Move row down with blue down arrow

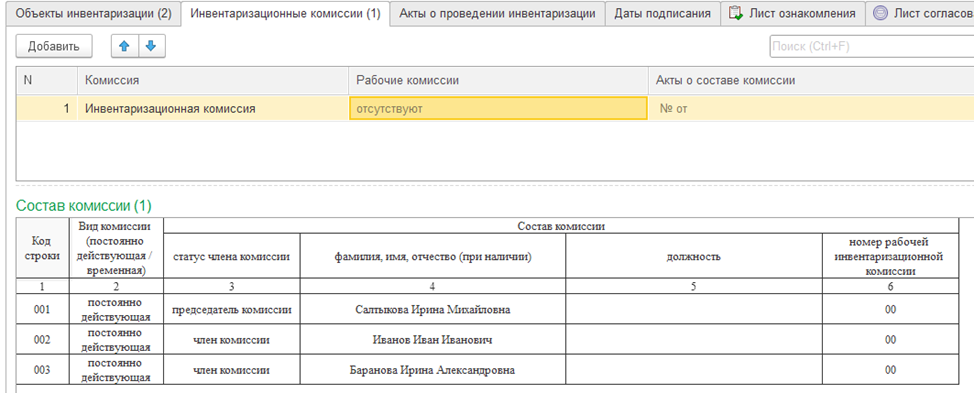point(151,47)
